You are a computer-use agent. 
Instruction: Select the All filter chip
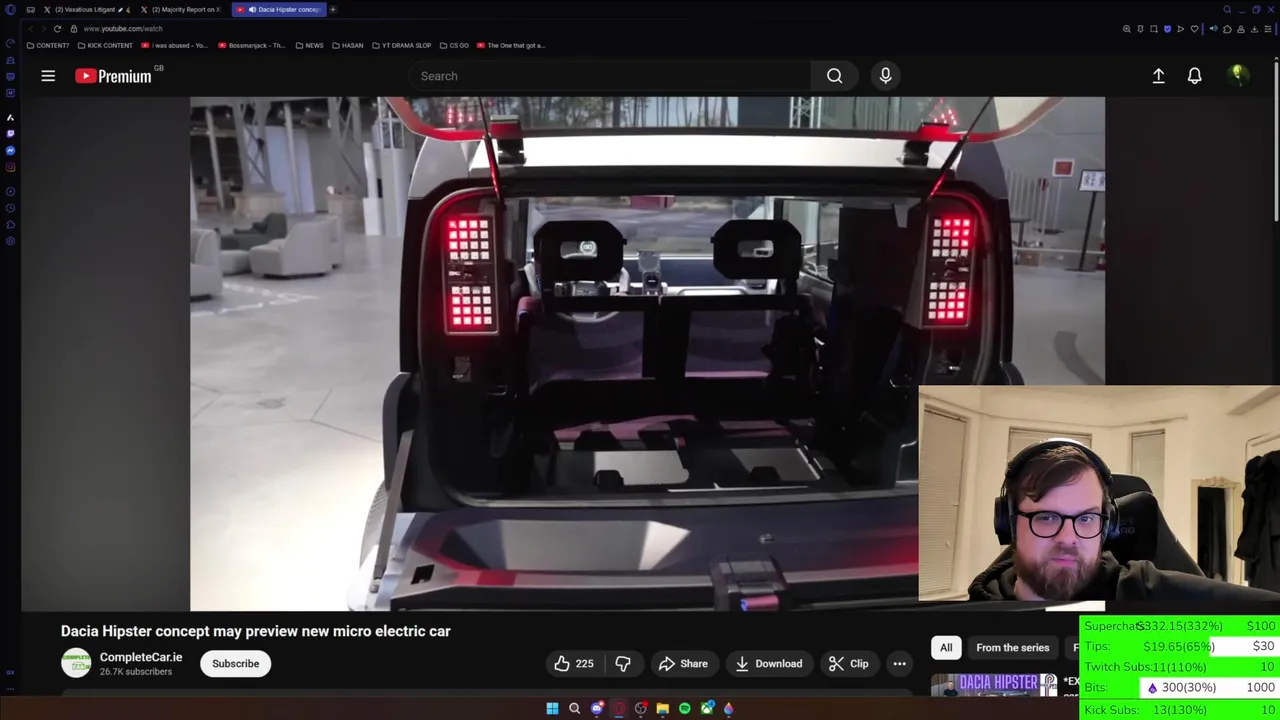coord(945,648)
